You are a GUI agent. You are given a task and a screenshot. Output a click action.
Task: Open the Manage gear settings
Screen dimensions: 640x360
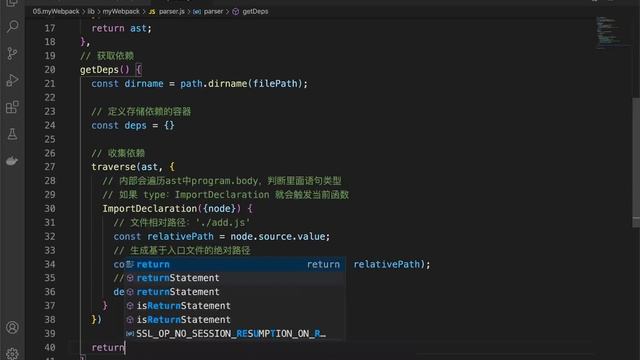click(12, 353)
